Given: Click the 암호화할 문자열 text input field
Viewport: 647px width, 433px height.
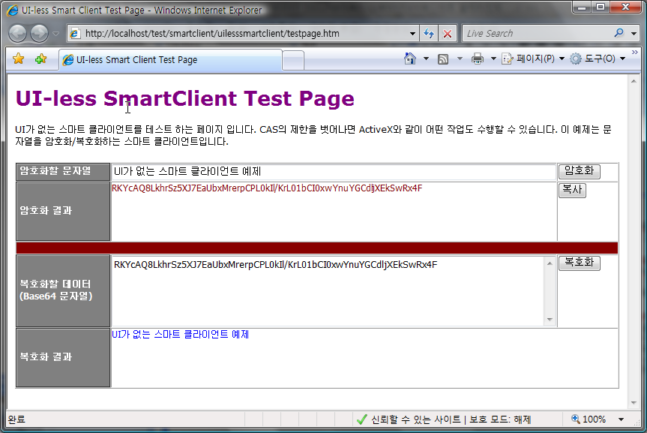Looking at the screenshot, I should point(333,172).
